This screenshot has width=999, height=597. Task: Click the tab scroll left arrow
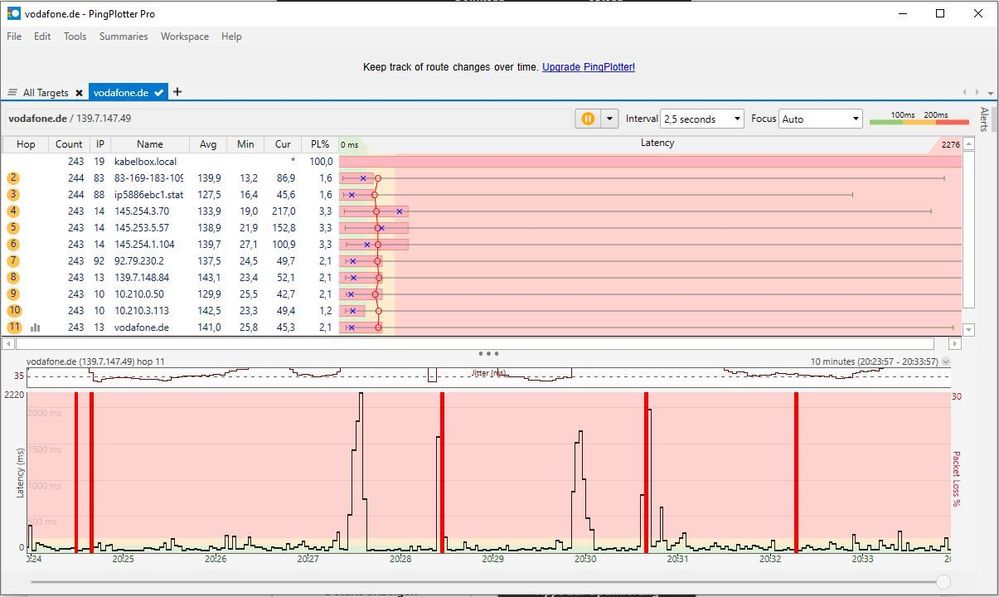coord(965,92)
